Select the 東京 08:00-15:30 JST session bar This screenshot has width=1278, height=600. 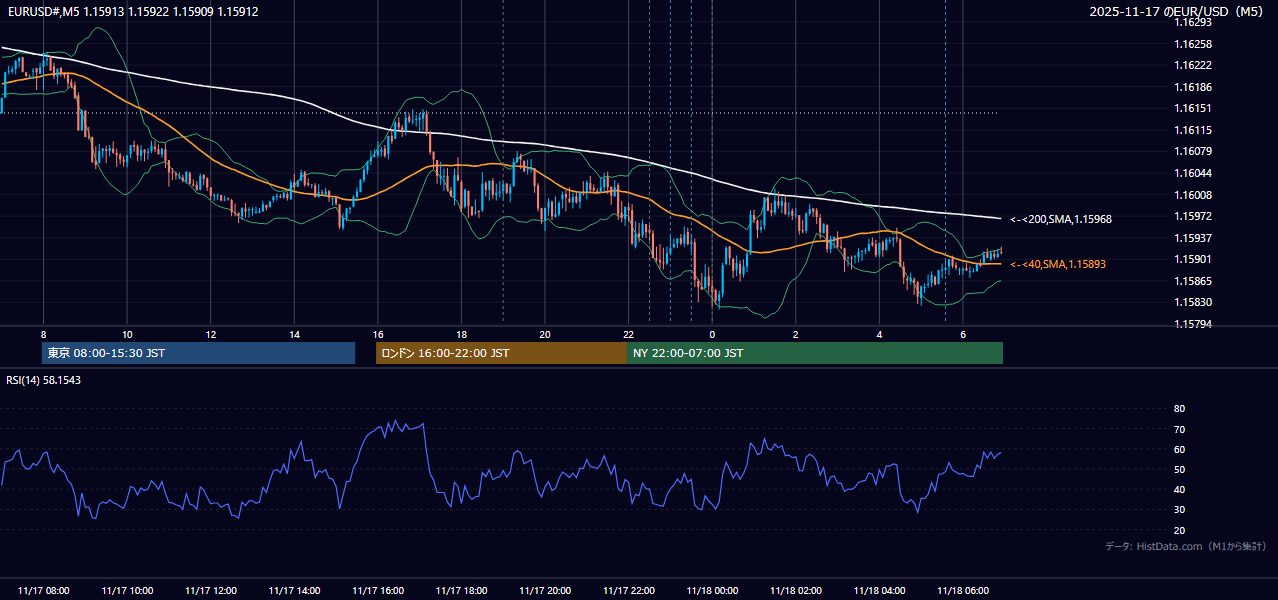[198, 353]
